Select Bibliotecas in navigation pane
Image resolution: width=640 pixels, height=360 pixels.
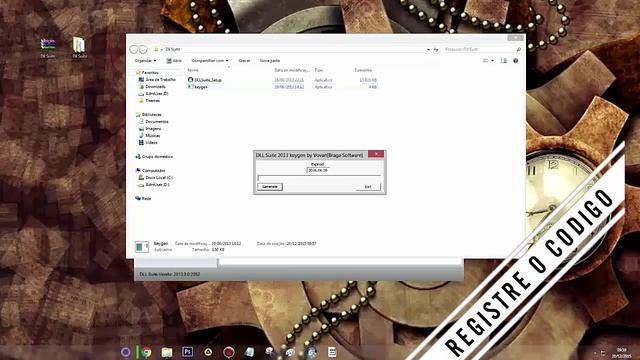tap(151, 115)
